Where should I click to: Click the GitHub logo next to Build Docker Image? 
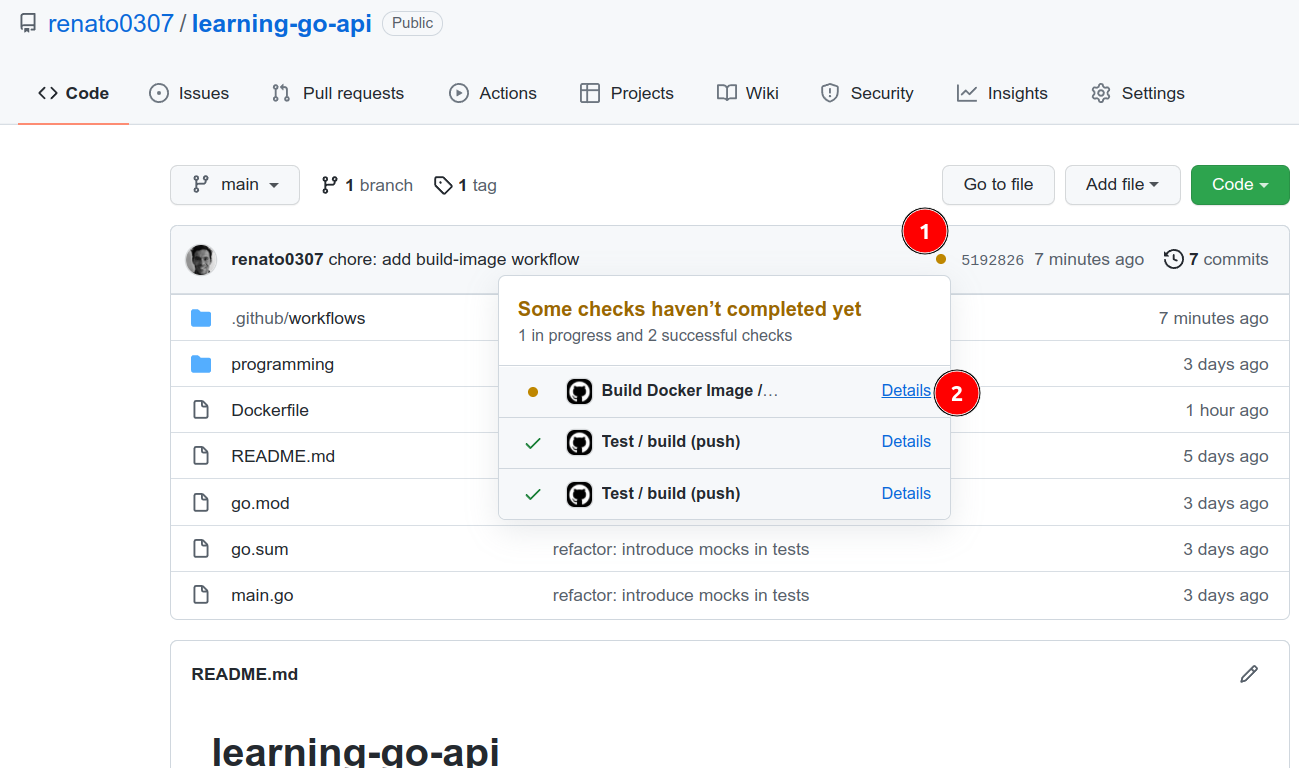pos(580,391)
